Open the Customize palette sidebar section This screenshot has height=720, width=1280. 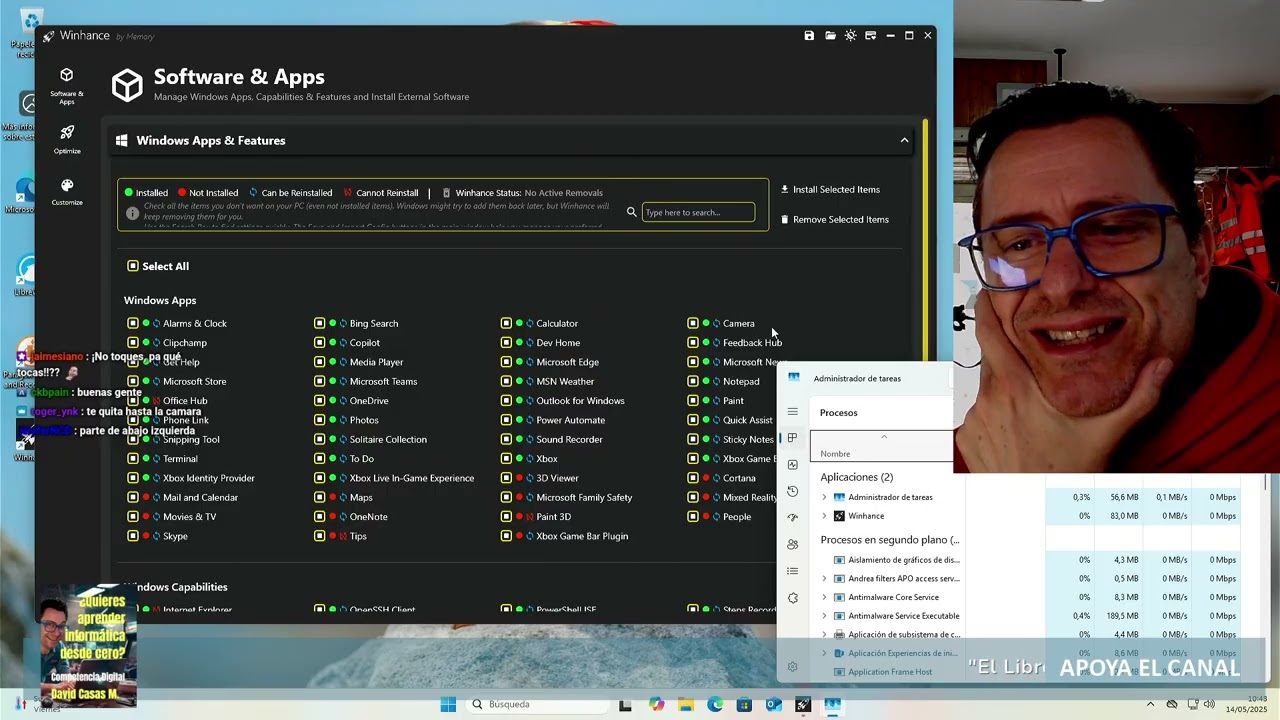(x=67, y=192)
